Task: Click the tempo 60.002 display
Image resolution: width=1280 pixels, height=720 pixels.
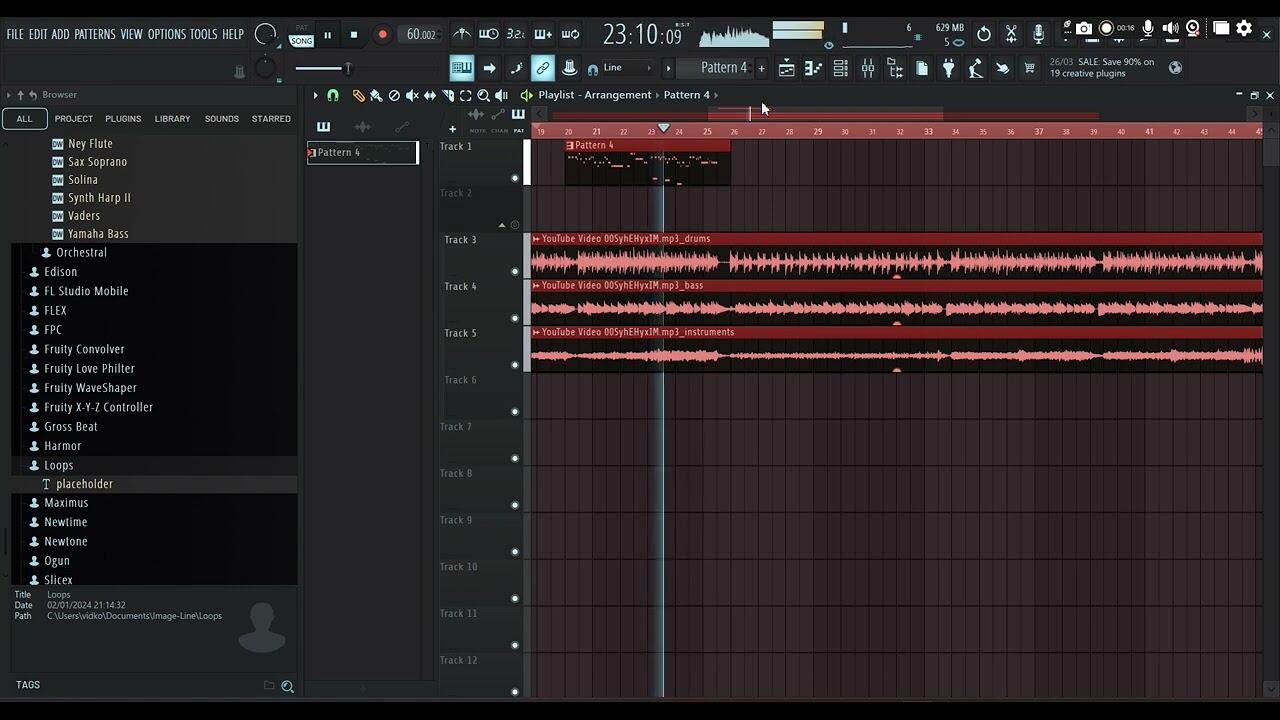Action: click(x=421, y=35)
